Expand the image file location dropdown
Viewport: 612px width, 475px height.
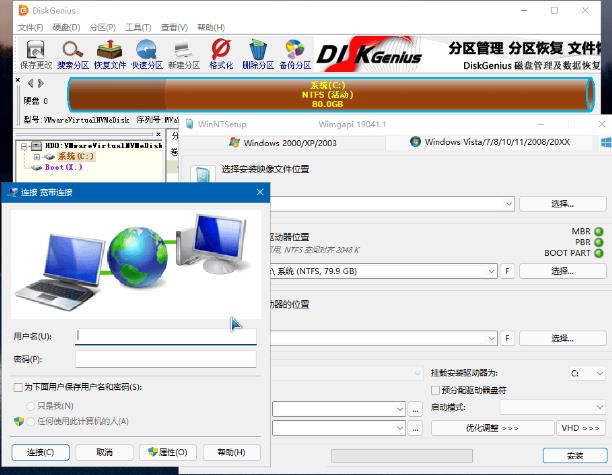[508, 204]
